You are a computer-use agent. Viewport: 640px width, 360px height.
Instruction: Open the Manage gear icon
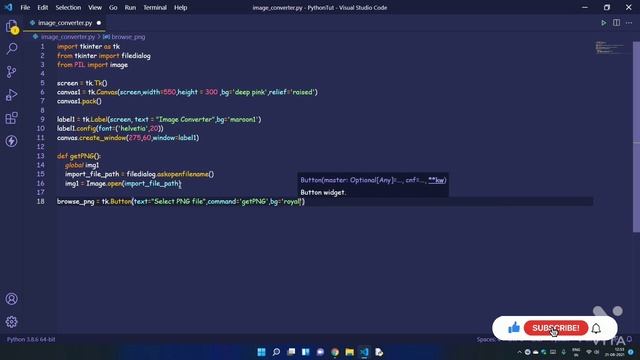(11, 322)
